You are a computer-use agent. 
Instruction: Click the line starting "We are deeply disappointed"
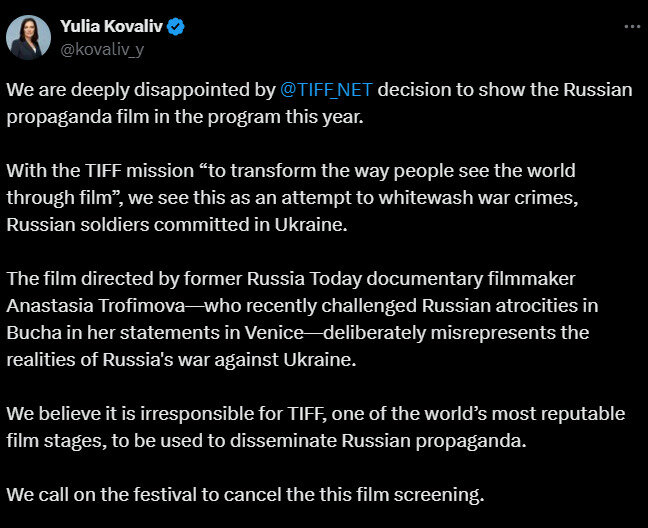319,90
